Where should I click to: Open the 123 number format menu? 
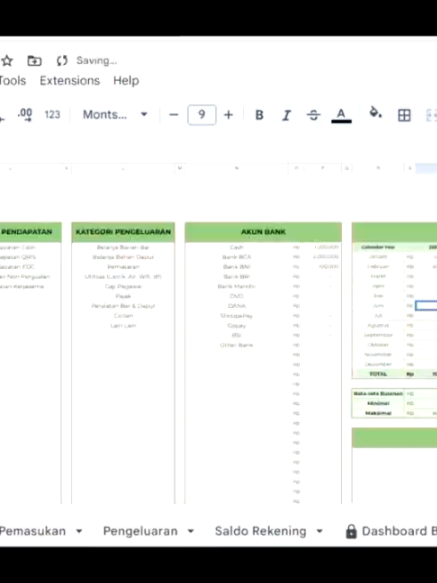(52, 115)
